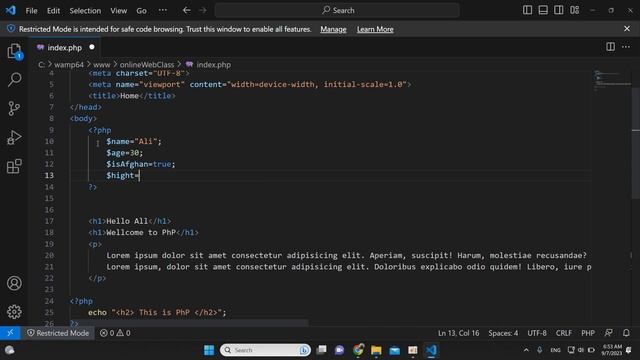Click the $isAfghan=true code line

(x=140, y=164)
